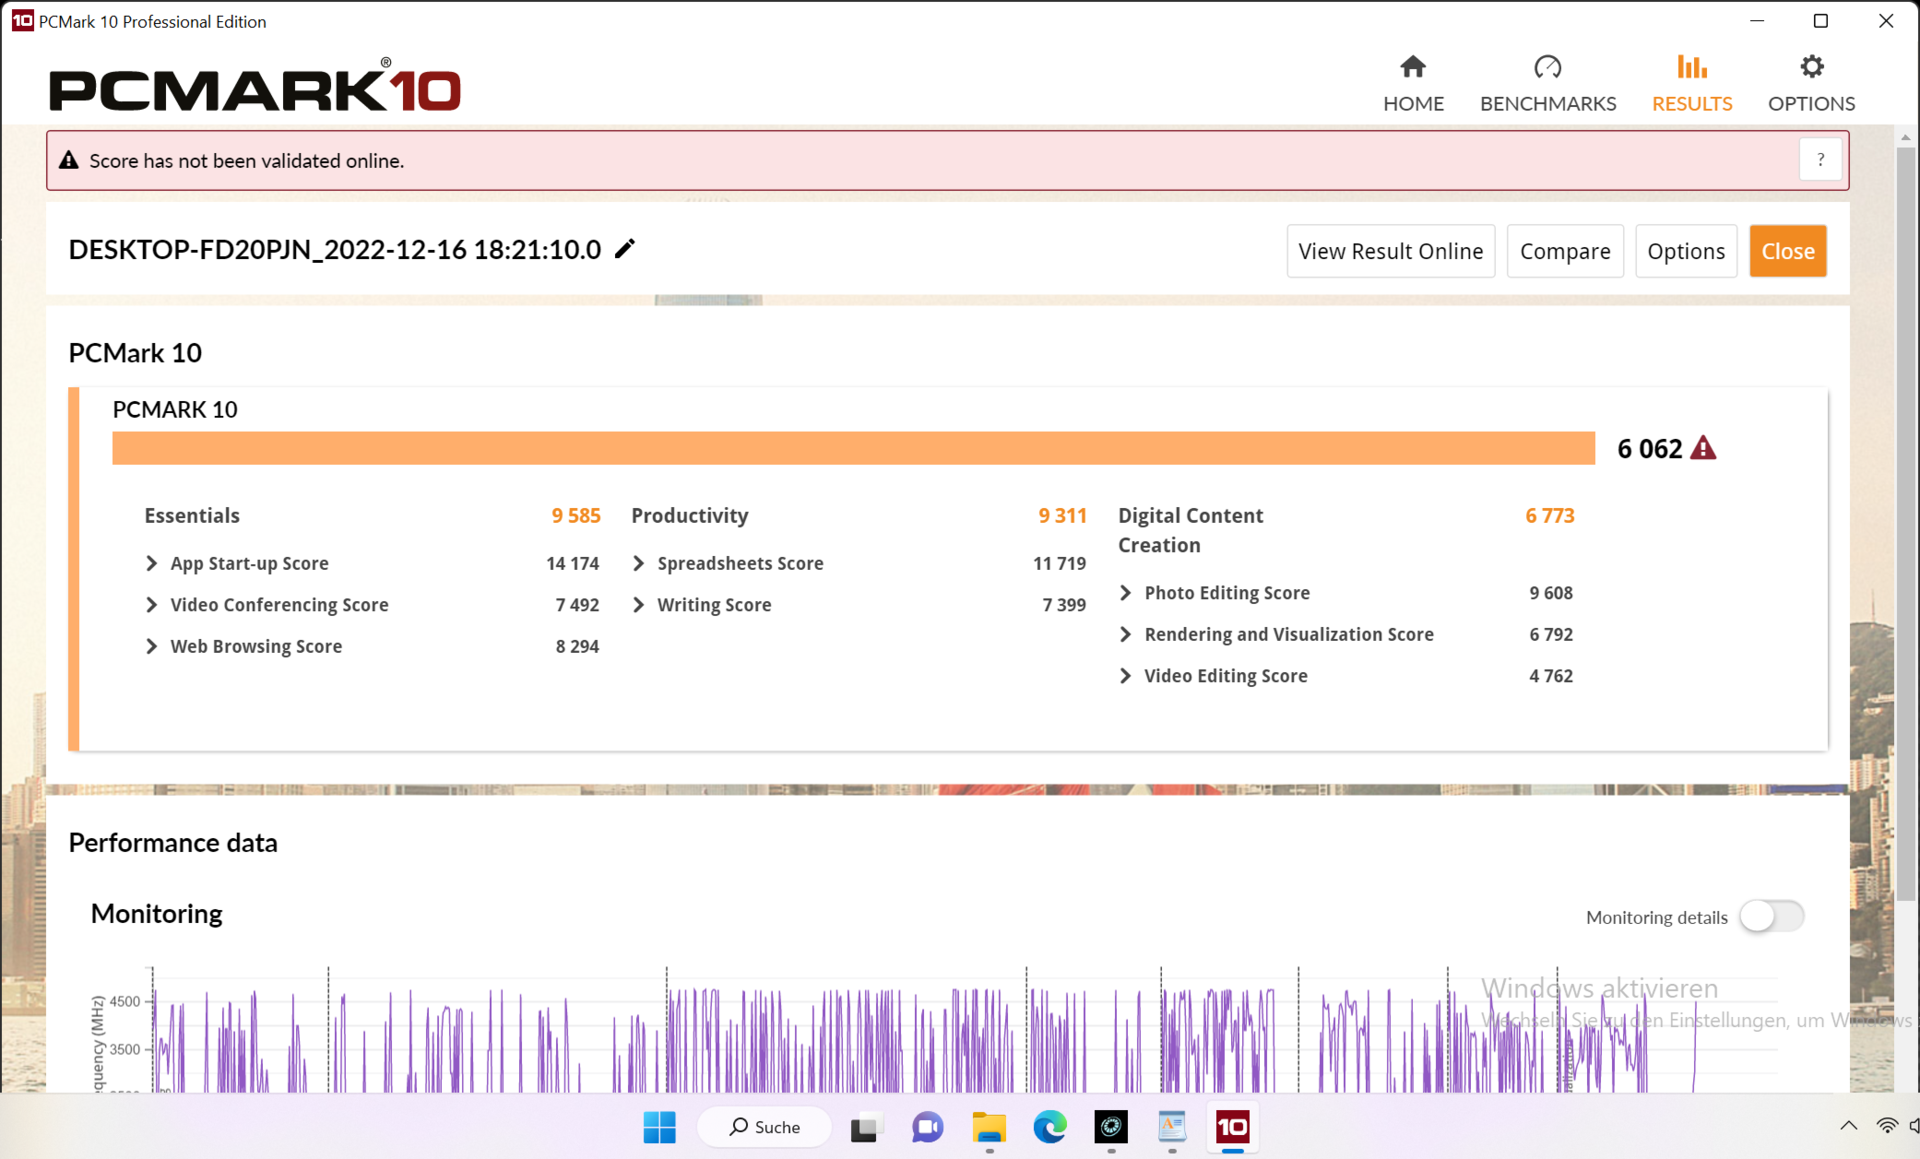This screenshot has height=1159, width=1920.
Task: Toggle the Monitoring details switch
Action: (x=1771, y=916)
